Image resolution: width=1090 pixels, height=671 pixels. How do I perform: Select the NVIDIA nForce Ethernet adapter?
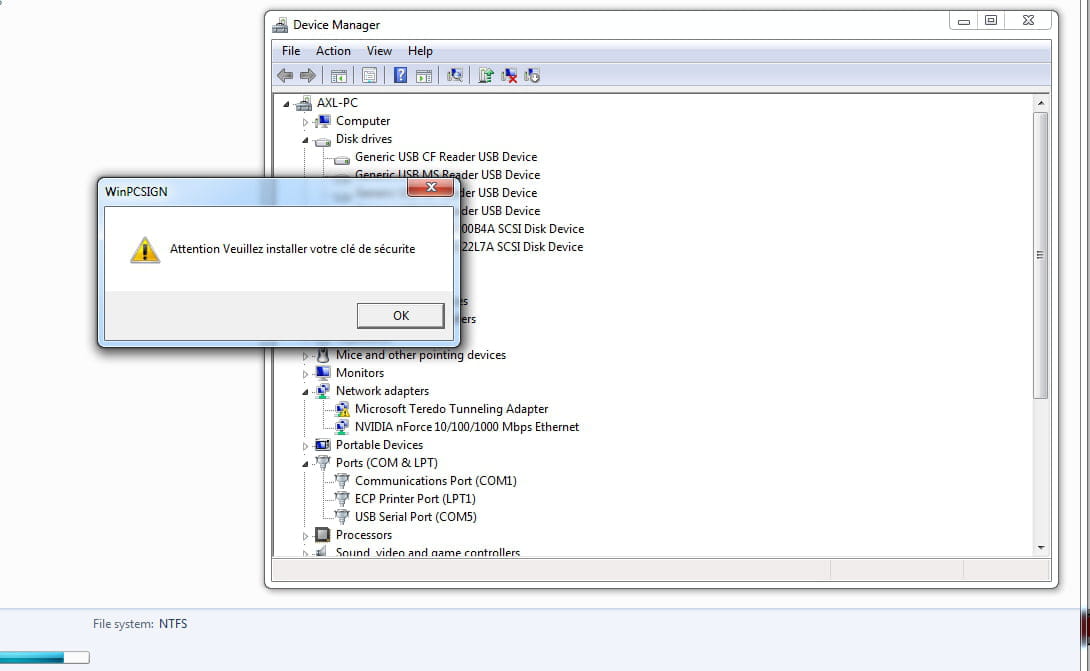tap(467, 426)
